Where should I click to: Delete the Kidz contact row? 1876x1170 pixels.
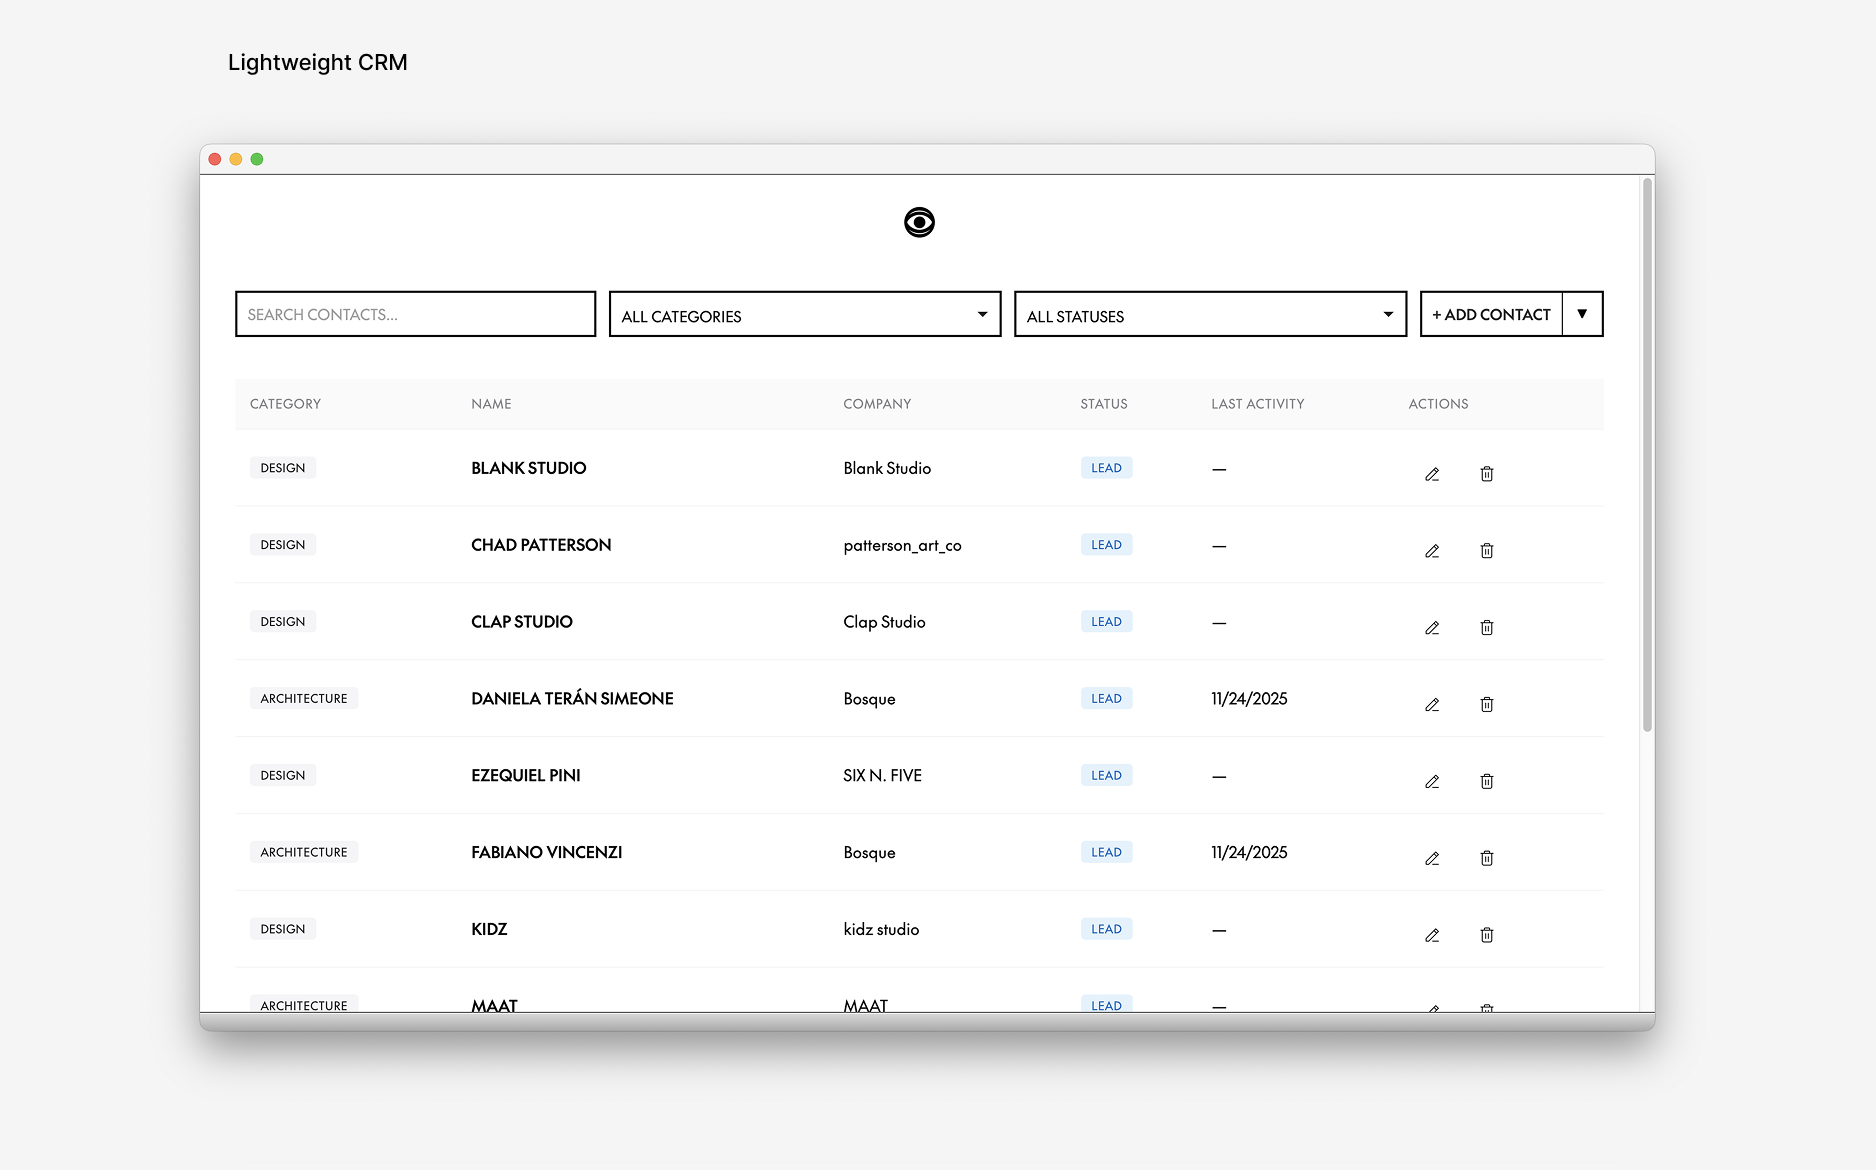click(1487, 935)
